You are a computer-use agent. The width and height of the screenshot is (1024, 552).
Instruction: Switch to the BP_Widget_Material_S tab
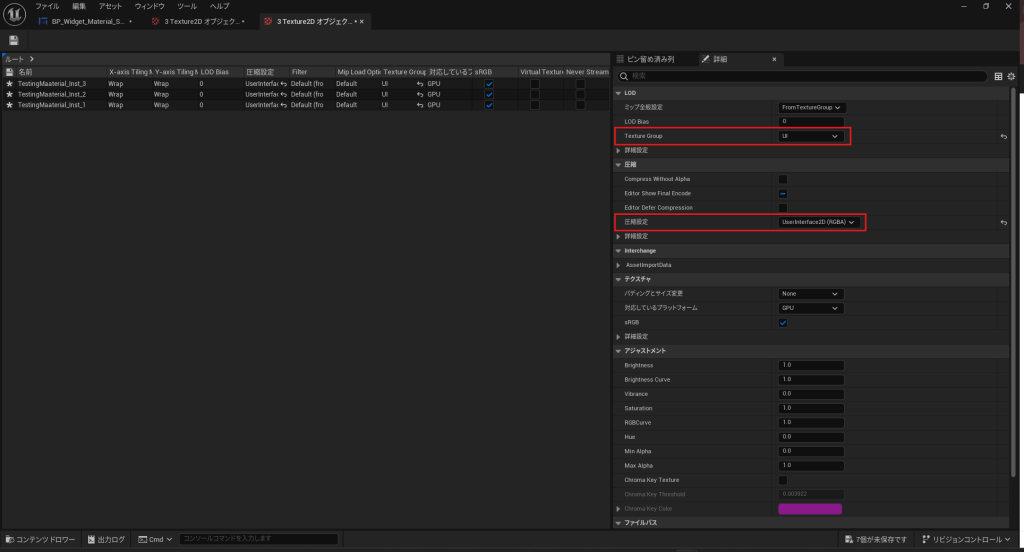[x=88, y=21]
